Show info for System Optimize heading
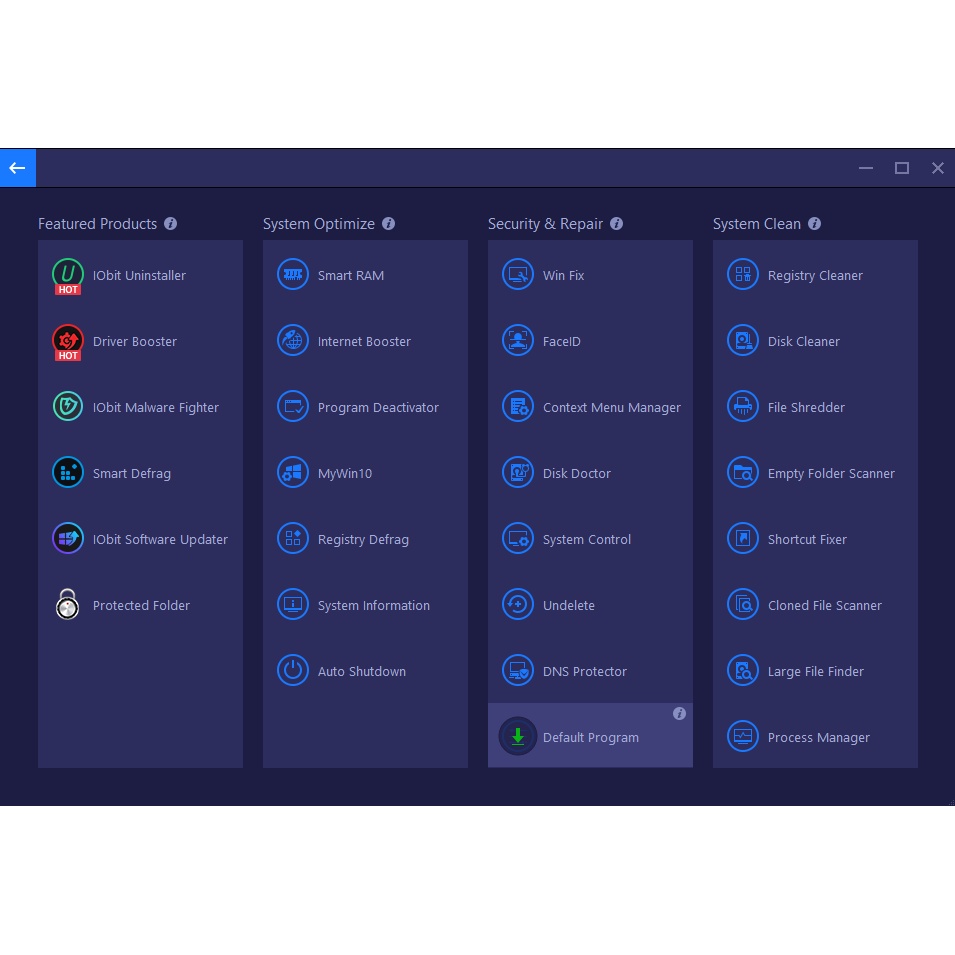This screenshot has height=955, width=955. (388, 224)
